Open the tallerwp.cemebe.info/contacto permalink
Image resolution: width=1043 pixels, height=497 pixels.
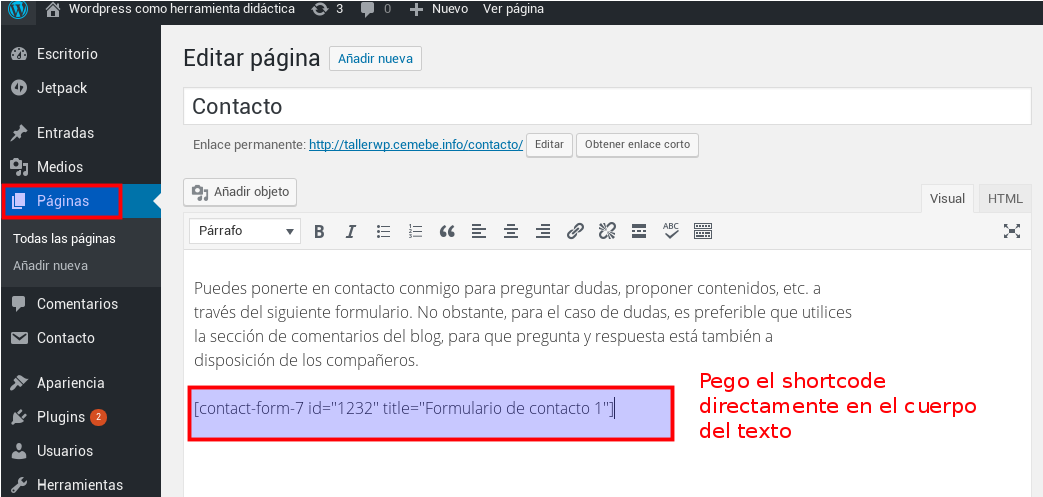pyautogui.click(x=415, y=144)
